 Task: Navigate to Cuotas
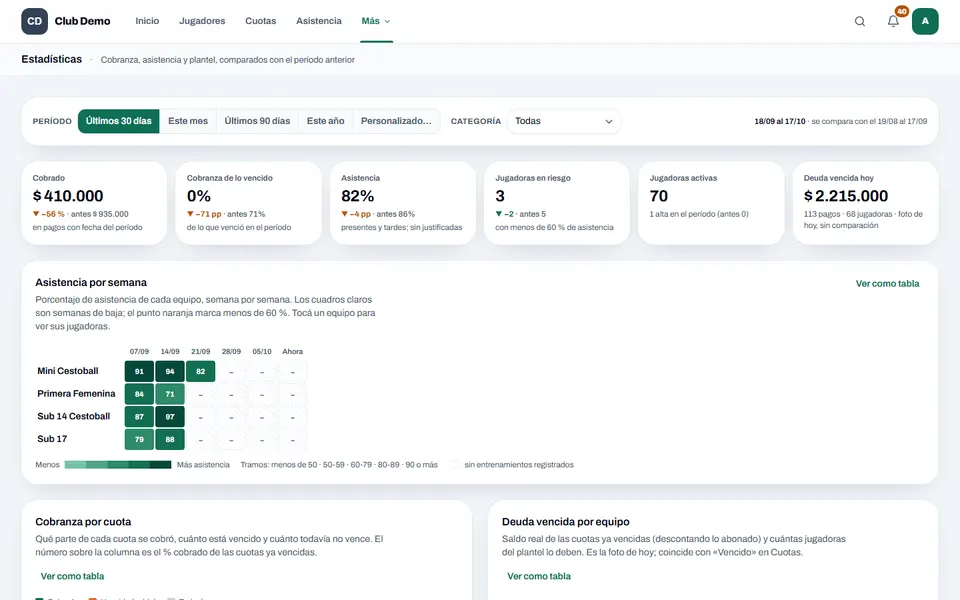(261, 21)
